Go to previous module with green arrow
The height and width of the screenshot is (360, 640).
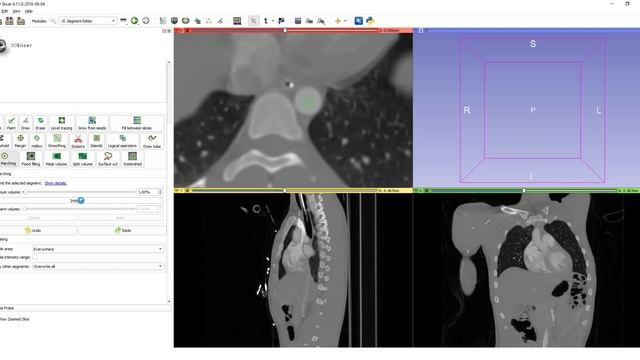click(134, 20)
